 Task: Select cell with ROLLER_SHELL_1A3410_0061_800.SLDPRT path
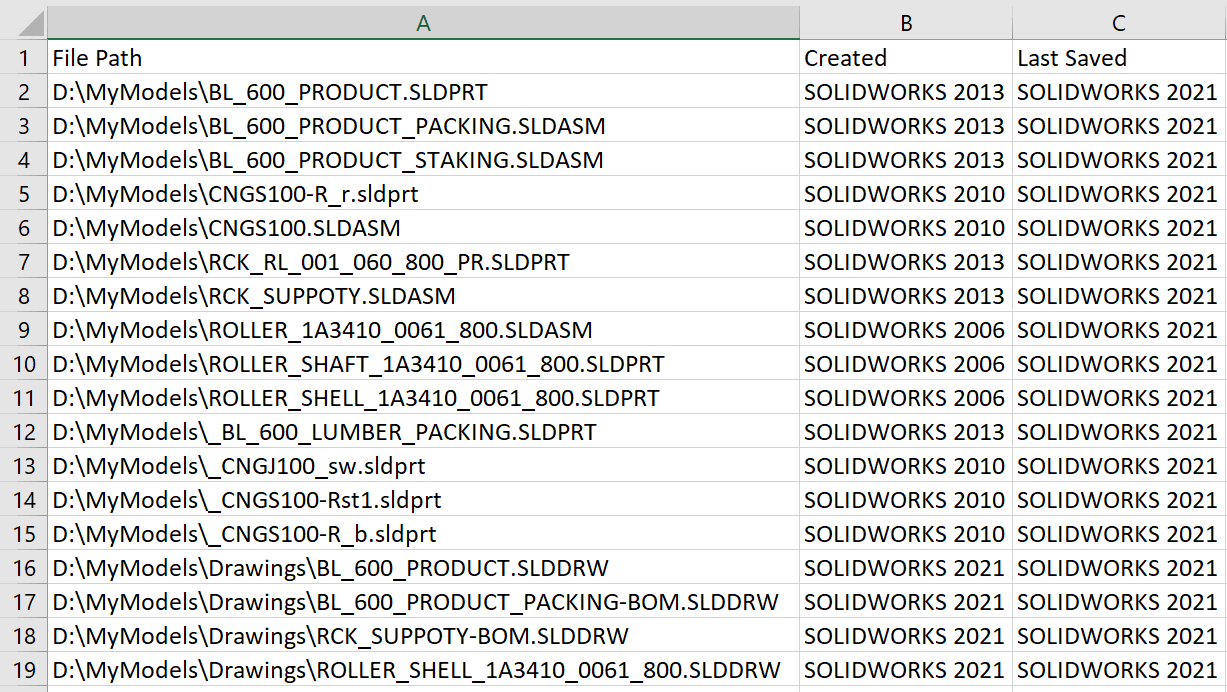tap(423, 398)
